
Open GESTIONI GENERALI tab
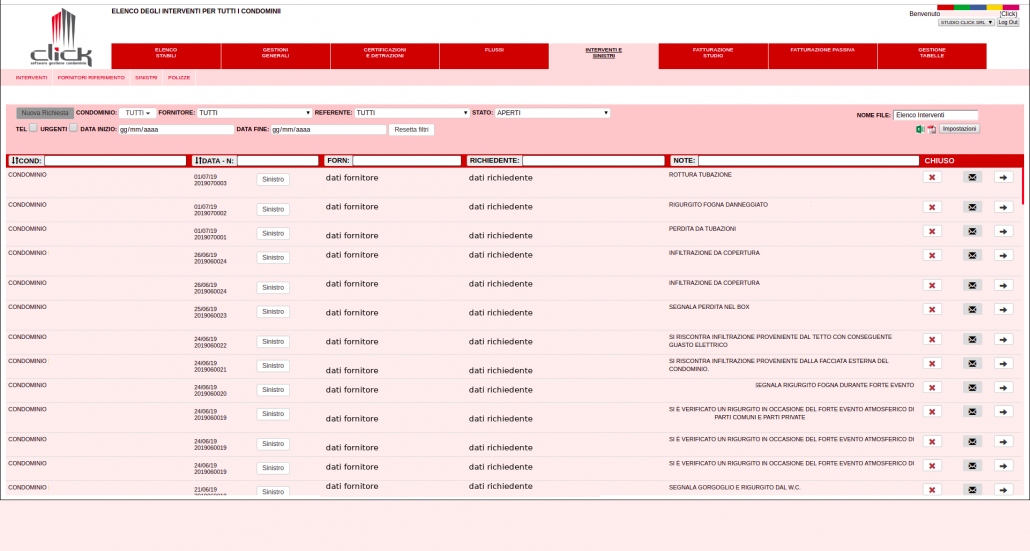coord(275,56)
